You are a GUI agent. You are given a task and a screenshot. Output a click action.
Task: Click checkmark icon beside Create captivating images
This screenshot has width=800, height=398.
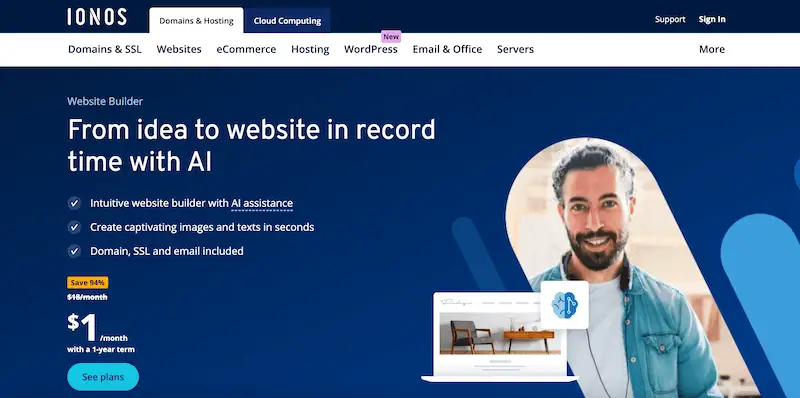click(74, 227)
